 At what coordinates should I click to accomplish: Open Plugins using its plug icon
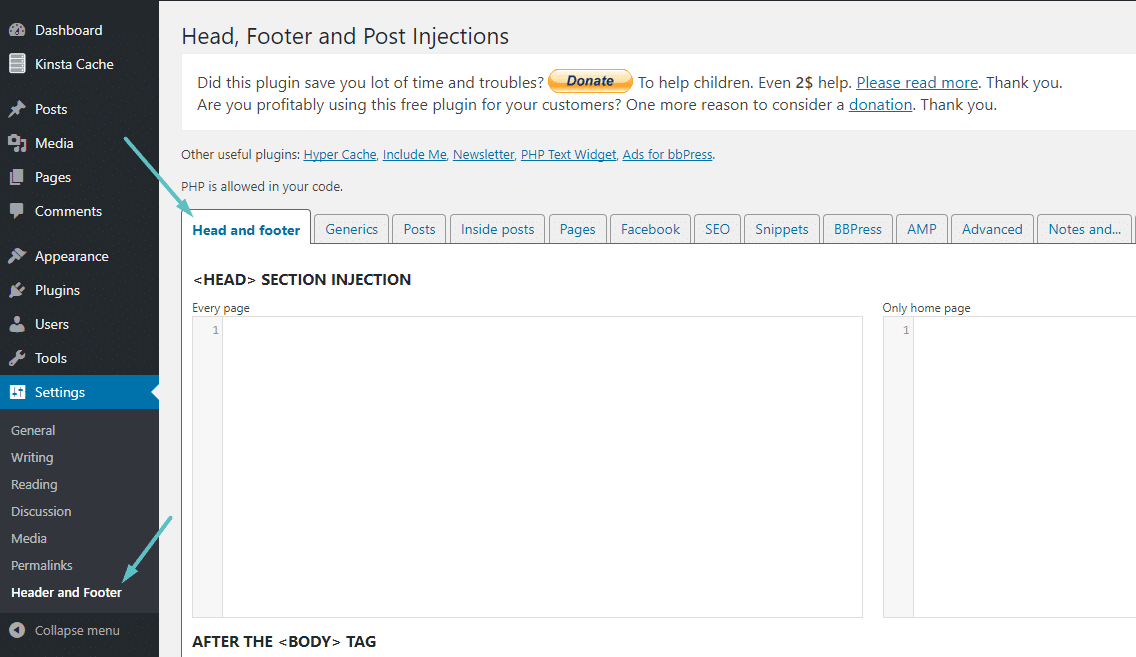pyautogui.click(x=17, y=289)
